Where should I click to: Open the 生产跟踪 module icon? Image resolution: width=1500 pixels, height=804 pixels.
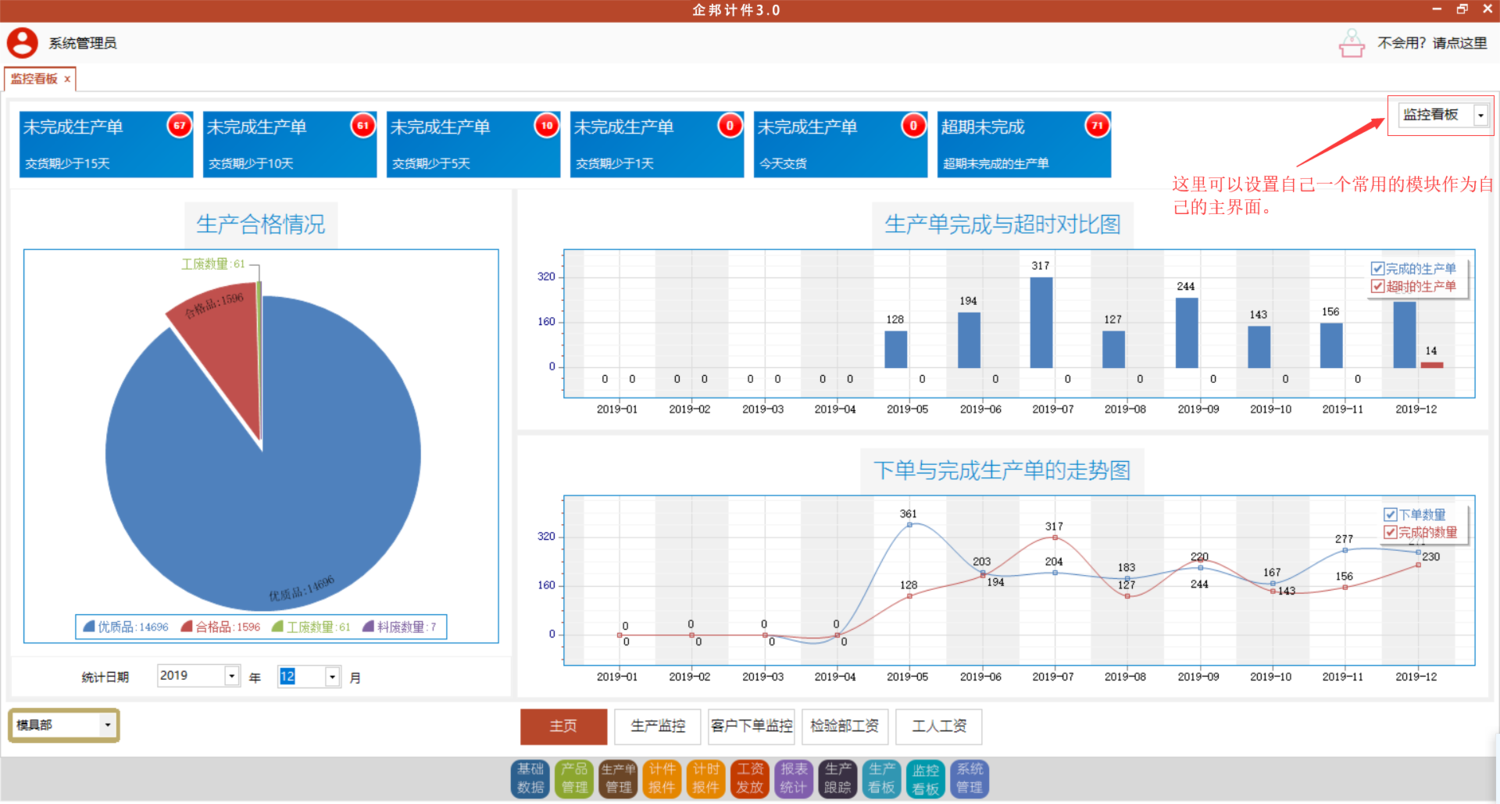837,778
